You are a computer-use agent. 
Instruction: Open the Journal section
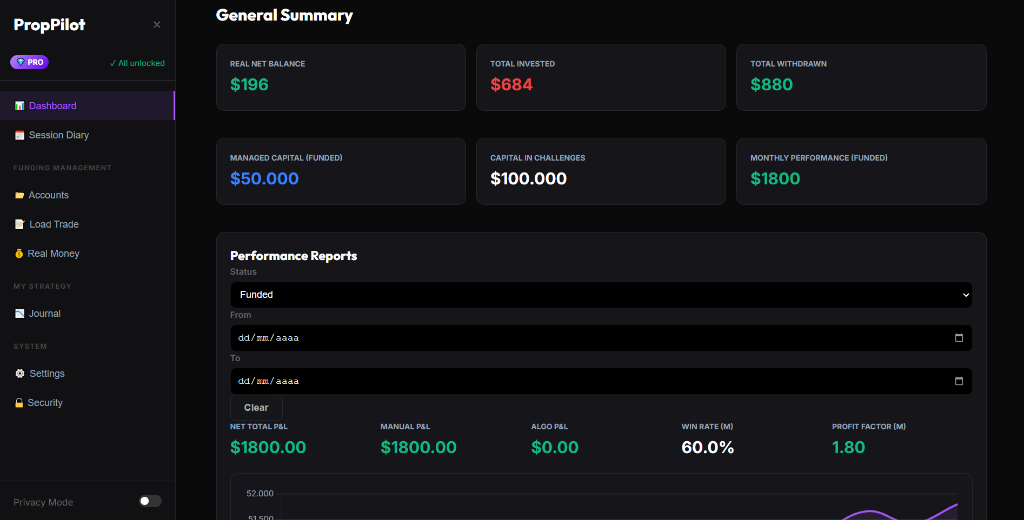88,314
